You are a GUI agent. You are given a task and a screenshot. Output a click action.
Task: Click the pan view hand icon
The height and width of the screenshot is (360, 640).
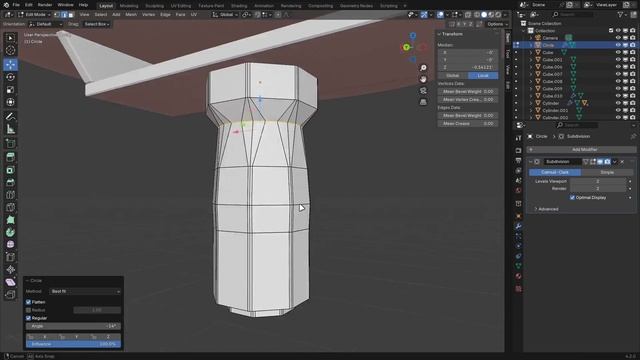click(x=423, y=79)
